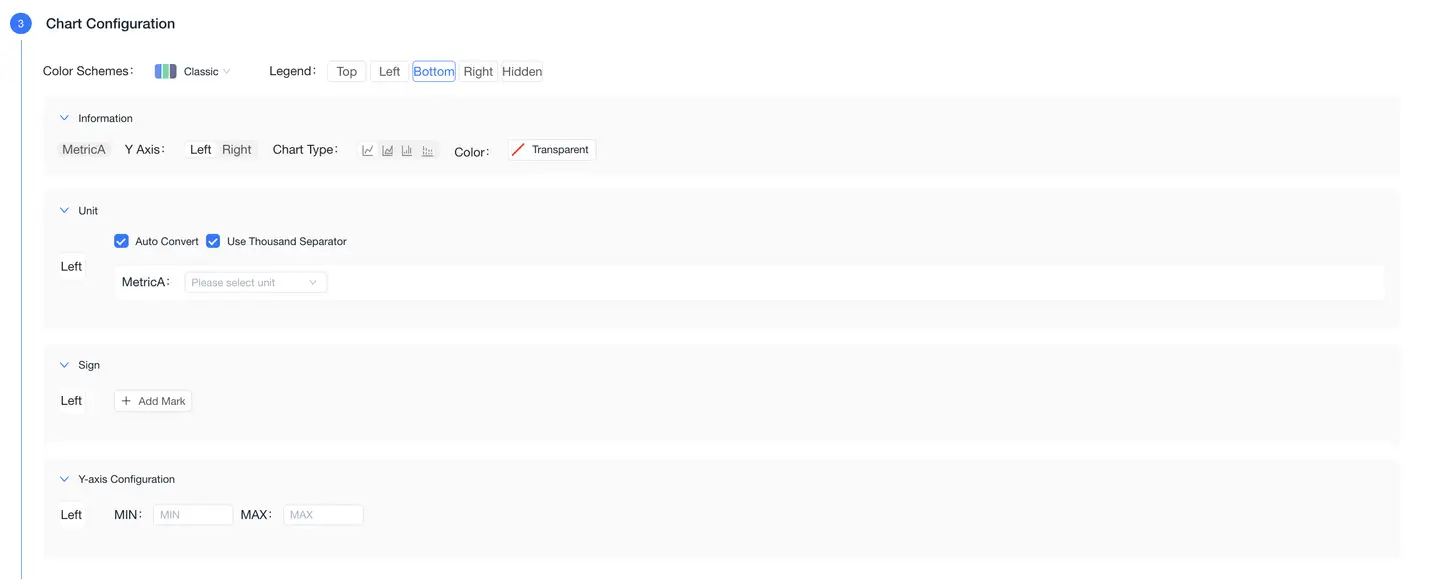Image resolution: width=1440 pixels, height=587 pixels.
Task: Click the Classic color scheme palette icon
Action: [x=165, y=72]
